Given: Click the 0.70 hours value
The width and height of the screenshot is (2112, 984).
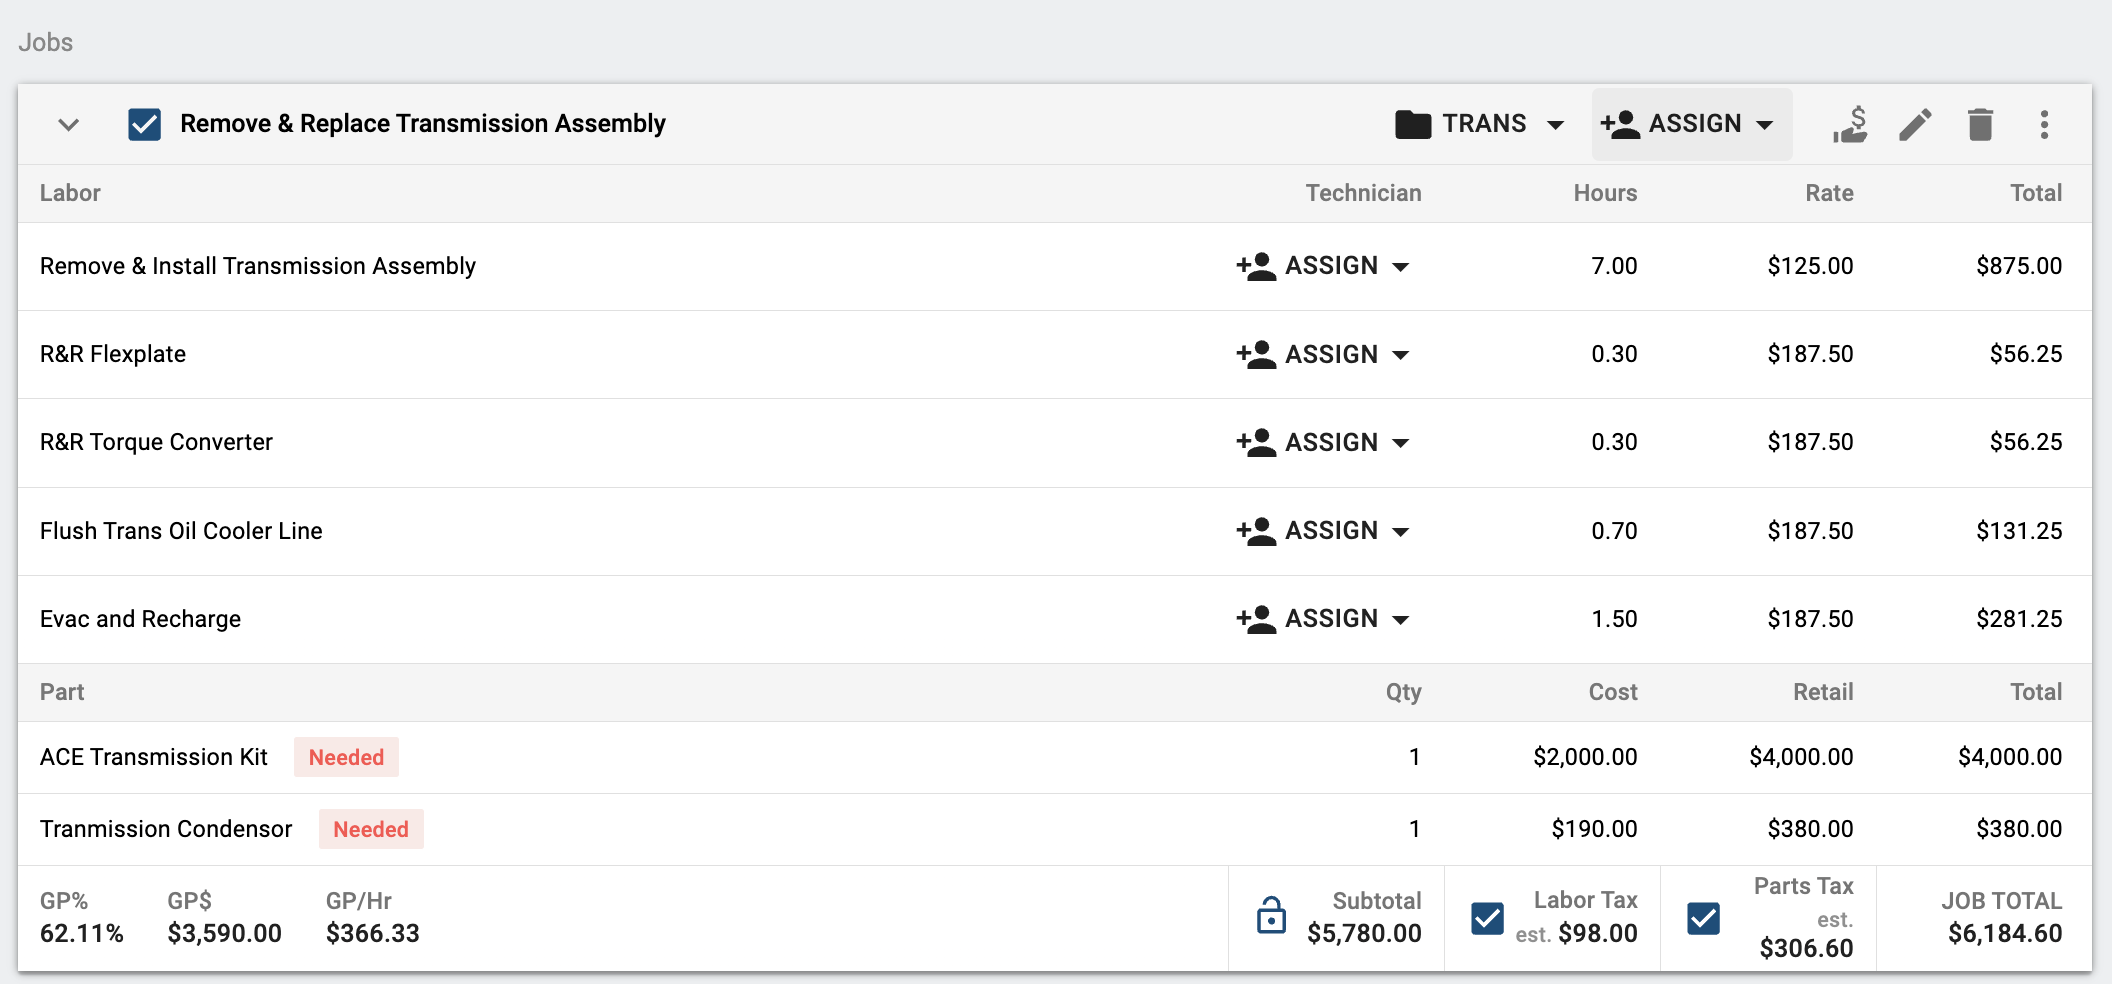Looking at the screenshot, I should (1614, 531).
